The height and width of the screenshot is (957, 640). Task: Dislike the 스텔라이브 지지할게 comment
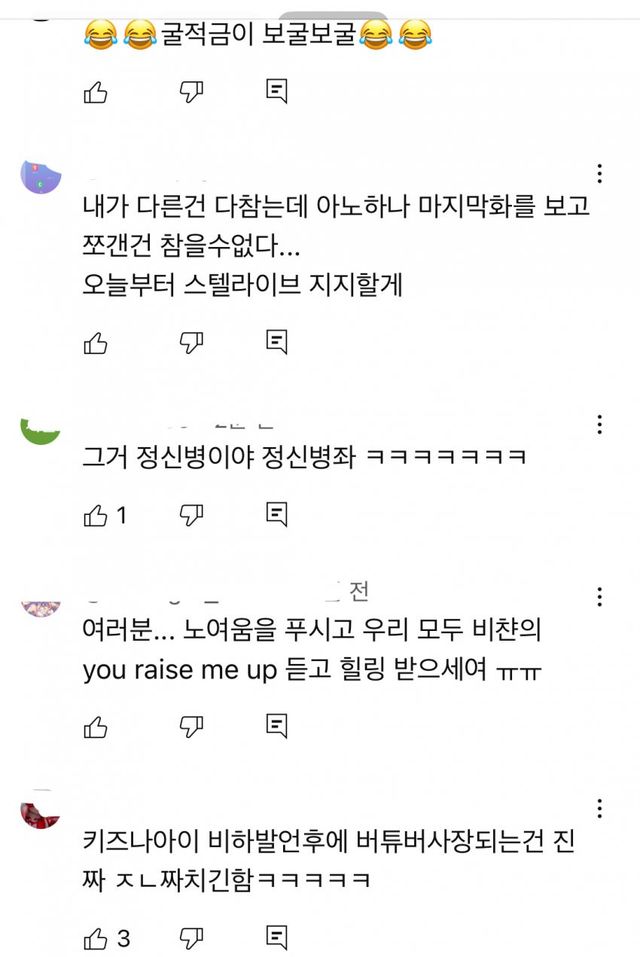coord(191,343)
